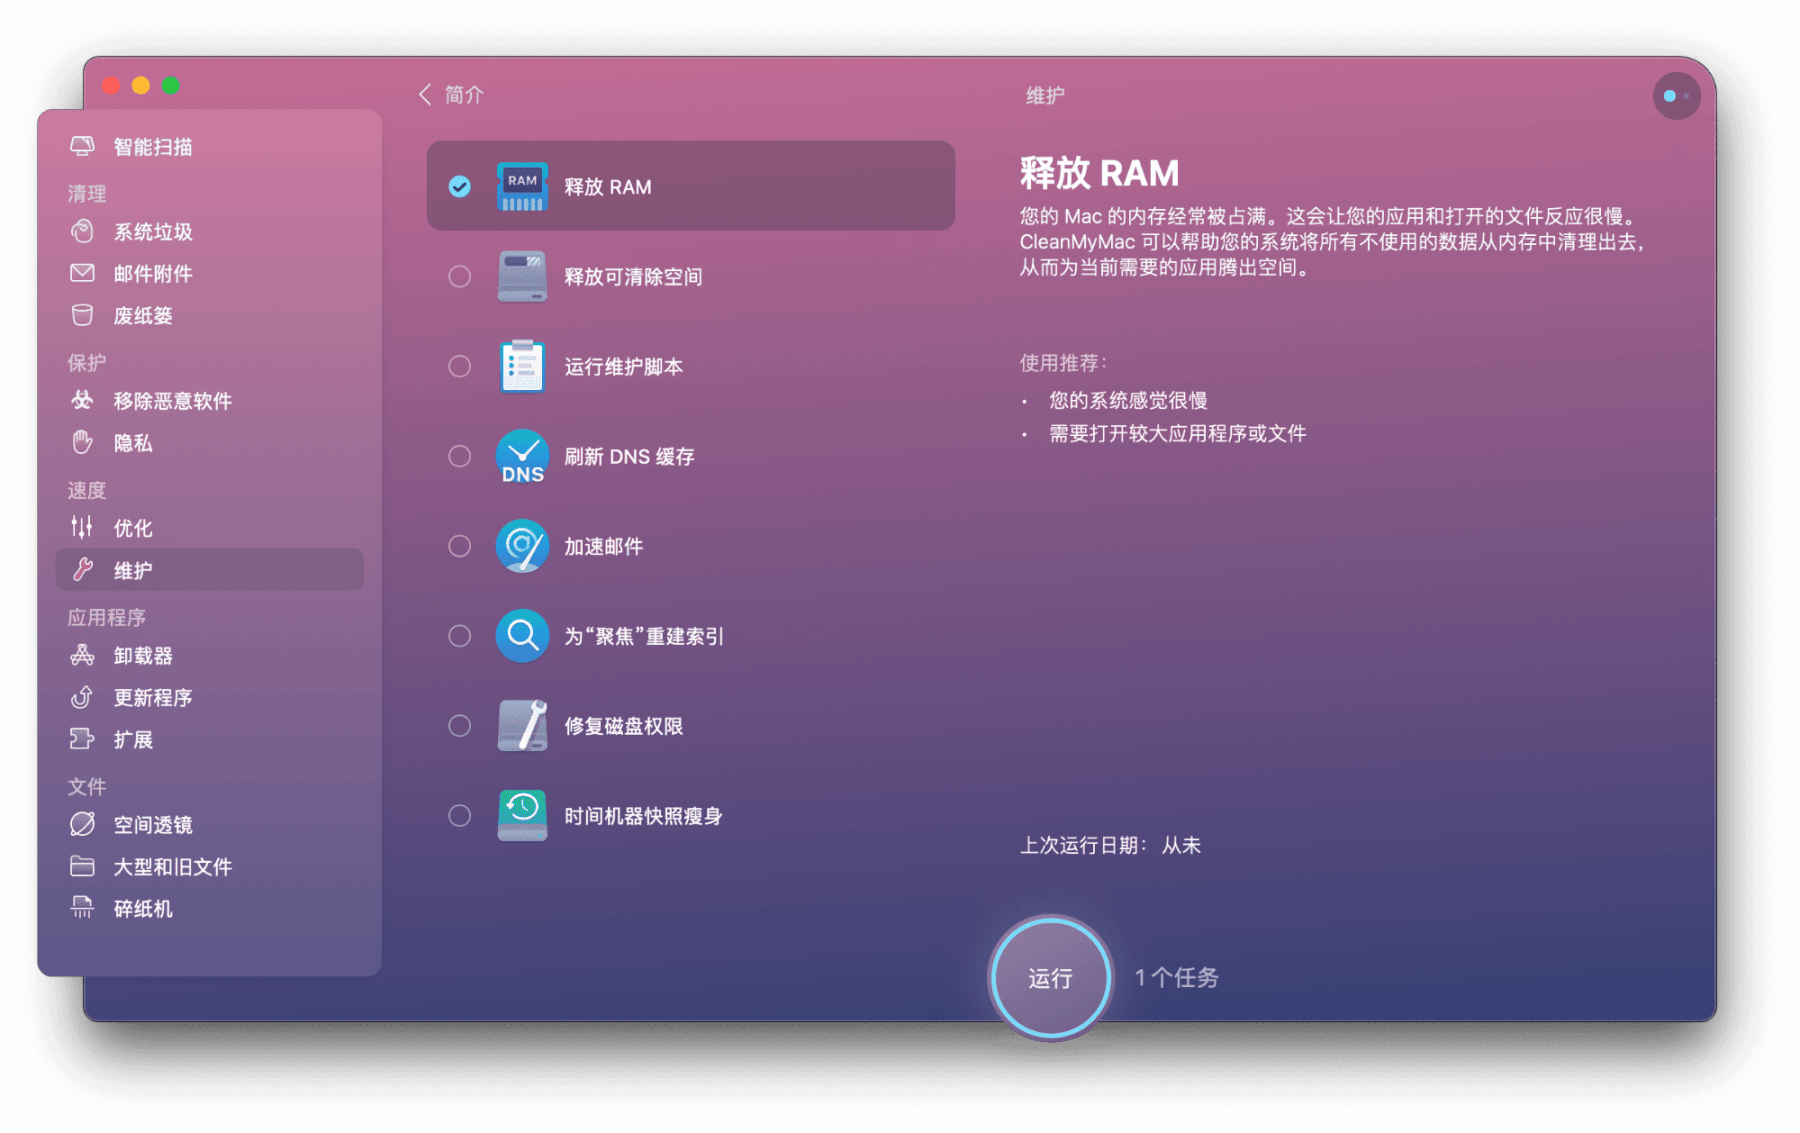Select the 修复磁盘权限 task label
This screenshot has width=1800, height=1133.
[623, 726]
